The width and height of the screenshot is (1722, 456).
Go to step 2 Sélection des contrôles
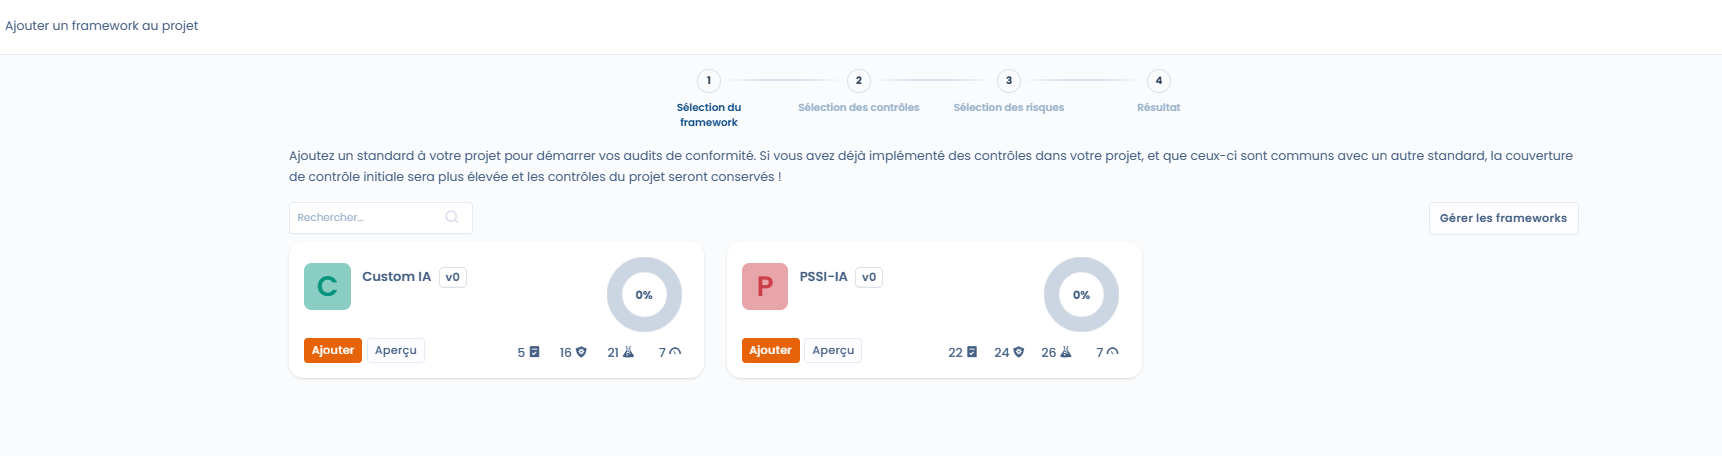click(x=859, y=81)
